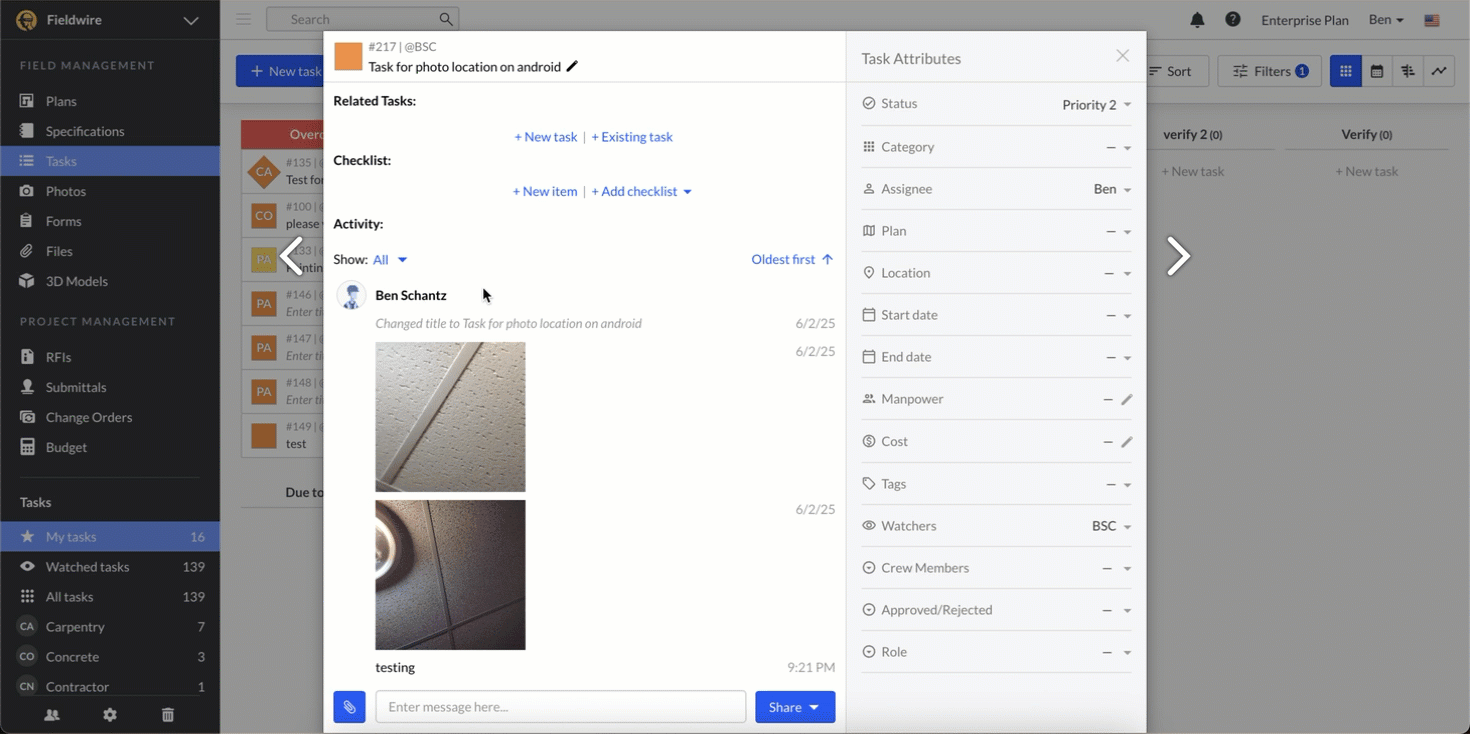This screenshot has width=1470, height=734.
Task: Toggle sidebar with hamburger menu icon
Action: (x=243, y=19)
